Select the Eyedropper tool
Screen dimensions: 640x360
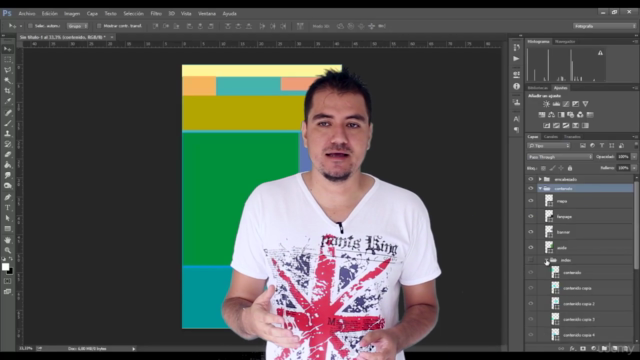pos(7,101)
